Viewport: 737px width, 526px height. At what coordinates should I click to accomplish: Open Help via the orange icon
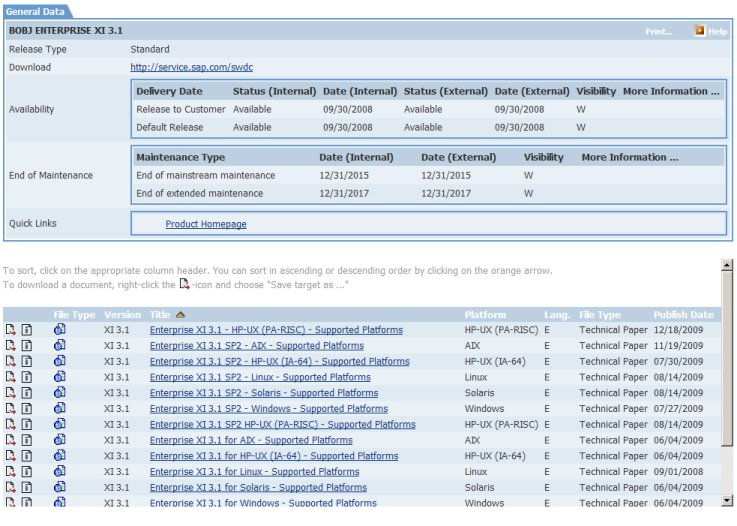700,31
